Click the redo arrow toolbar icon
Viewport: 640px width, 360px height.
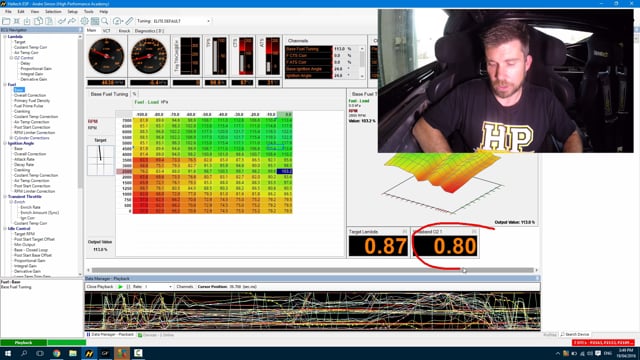[72, 21]
